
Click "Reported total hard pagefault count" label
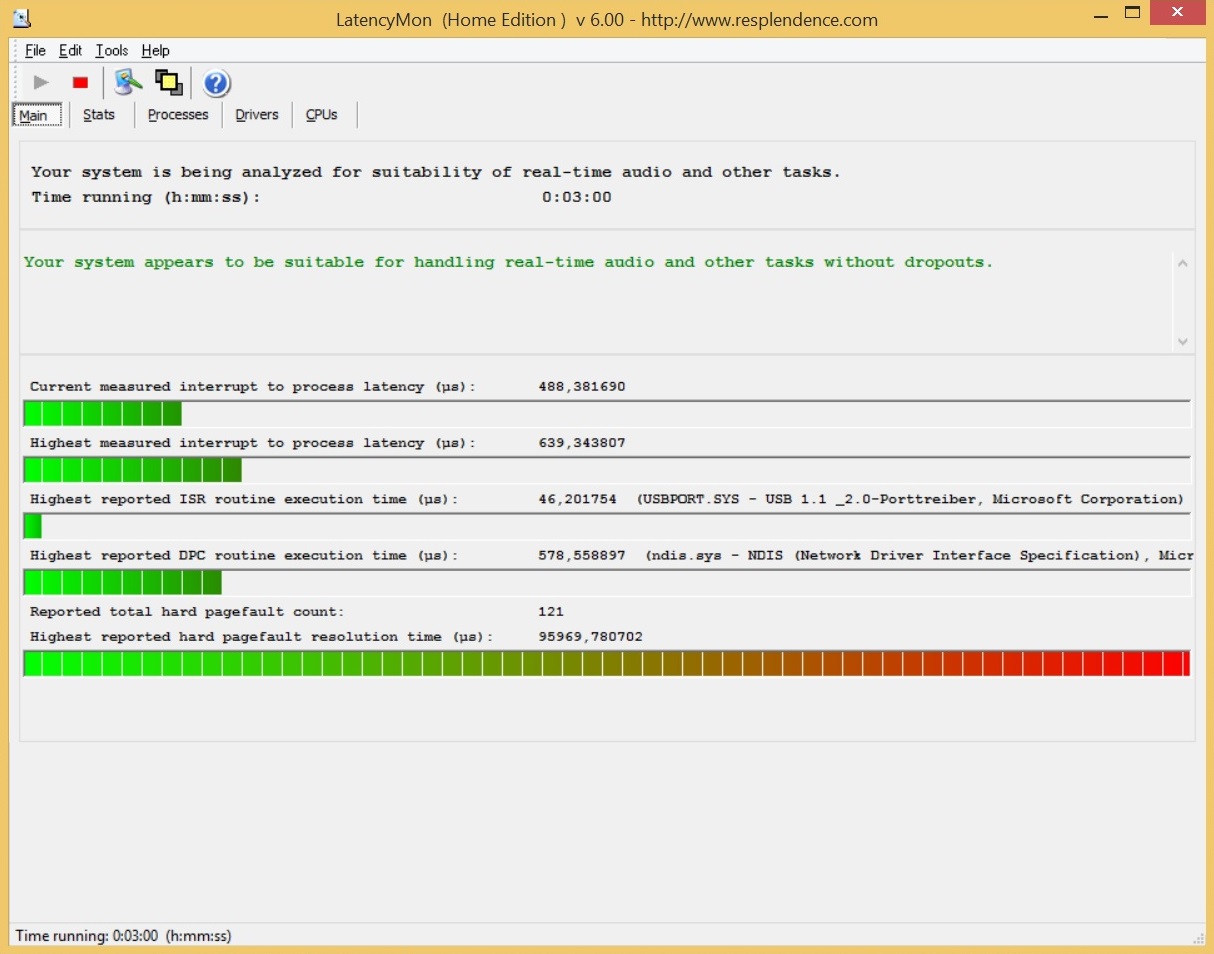click(187, 611)
